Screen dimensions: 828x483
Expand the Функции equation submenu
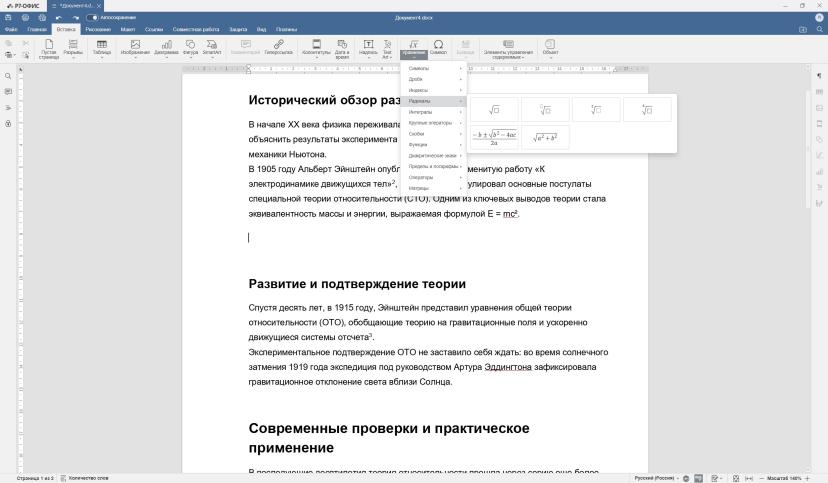pos(434,145)
